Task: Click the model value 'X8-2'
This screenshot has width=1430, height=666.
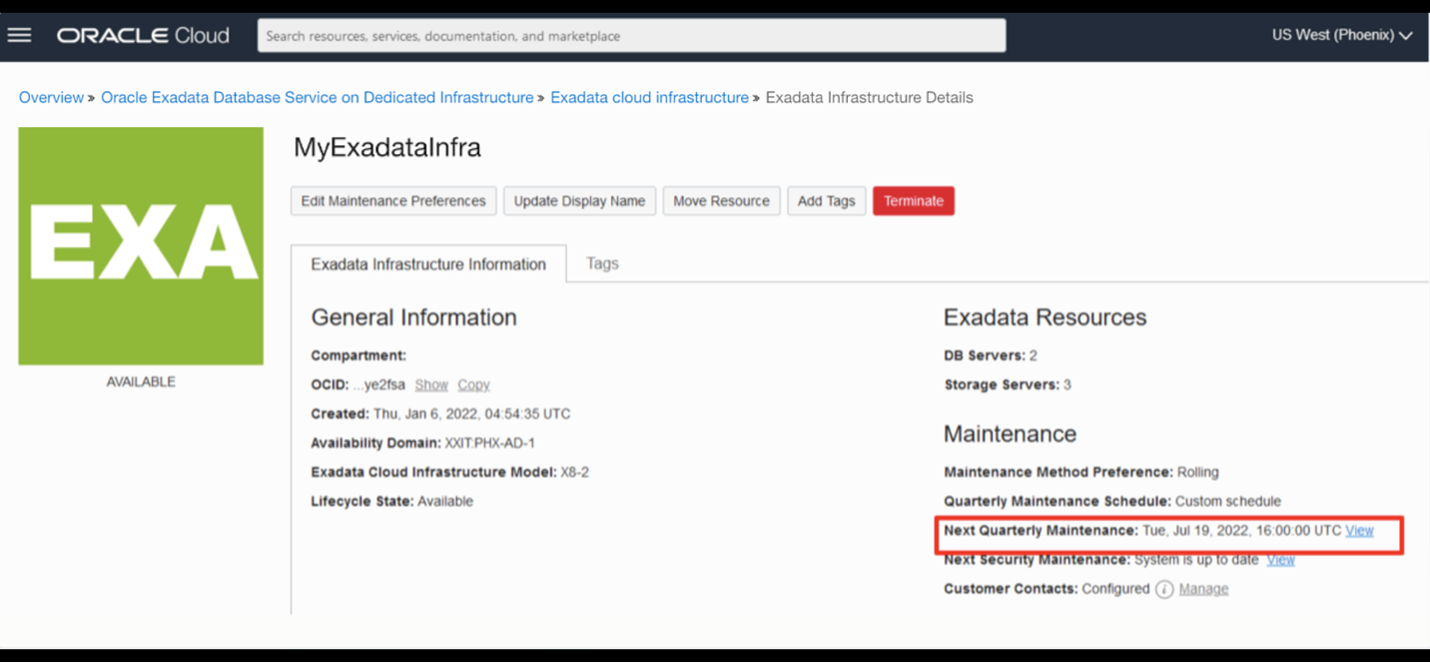Action: click(575, 472)
